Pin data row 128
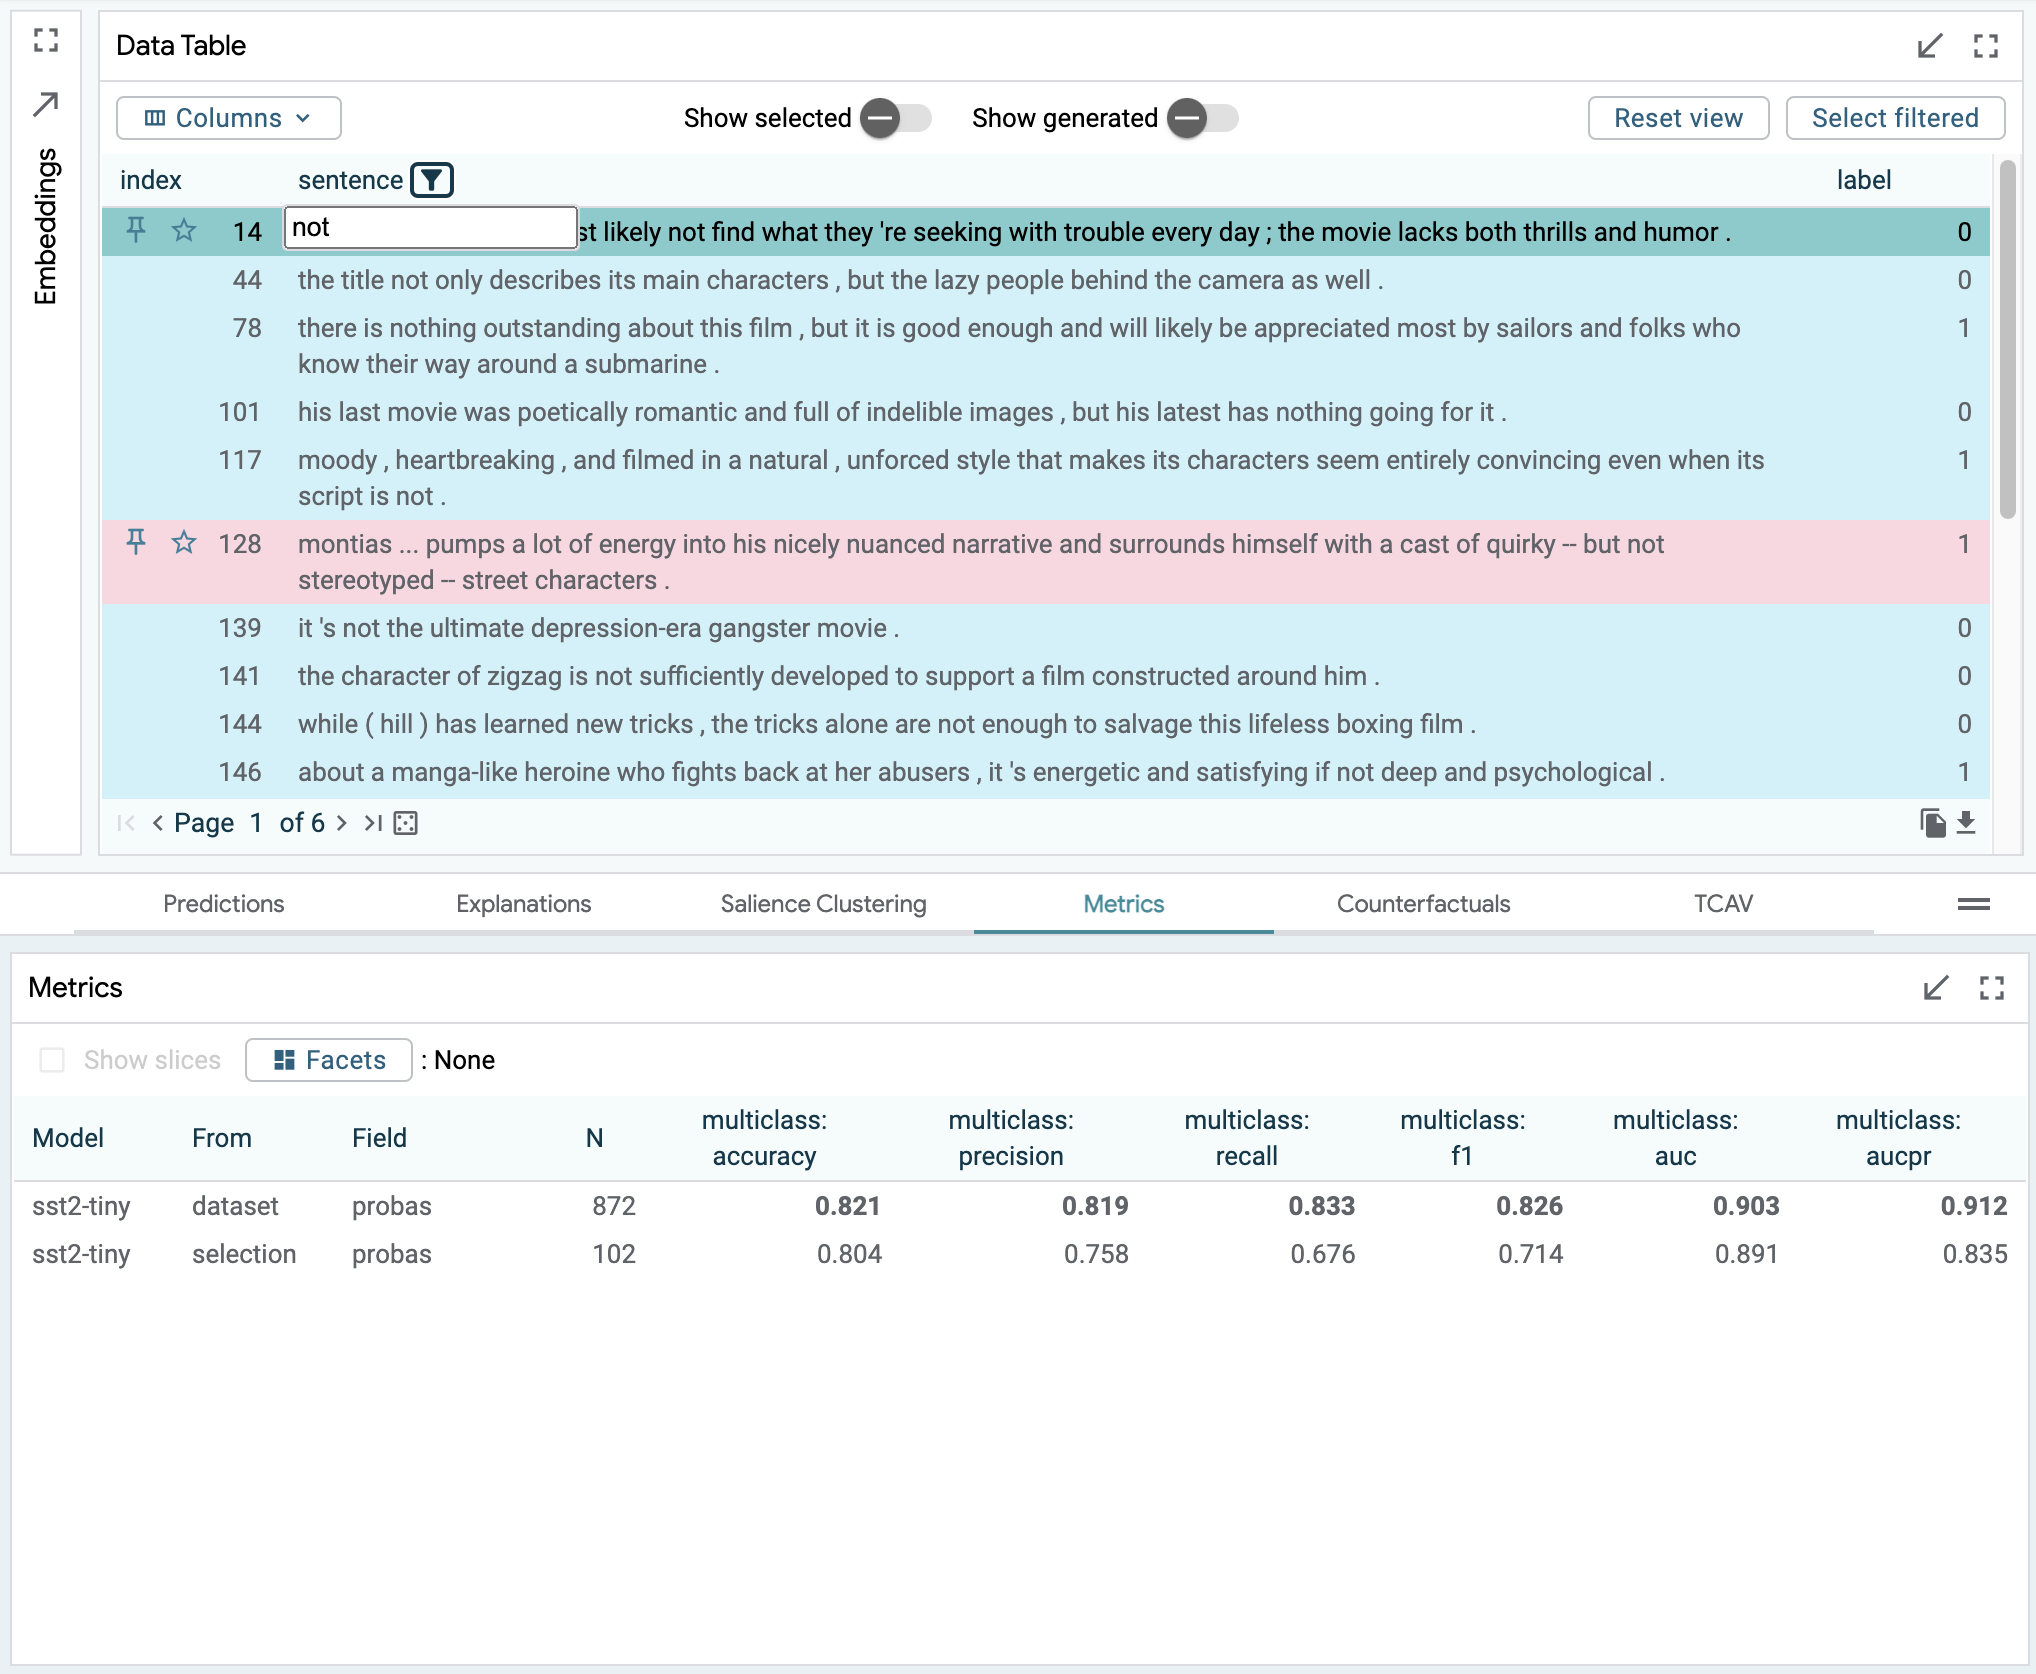 click(136, 543)
